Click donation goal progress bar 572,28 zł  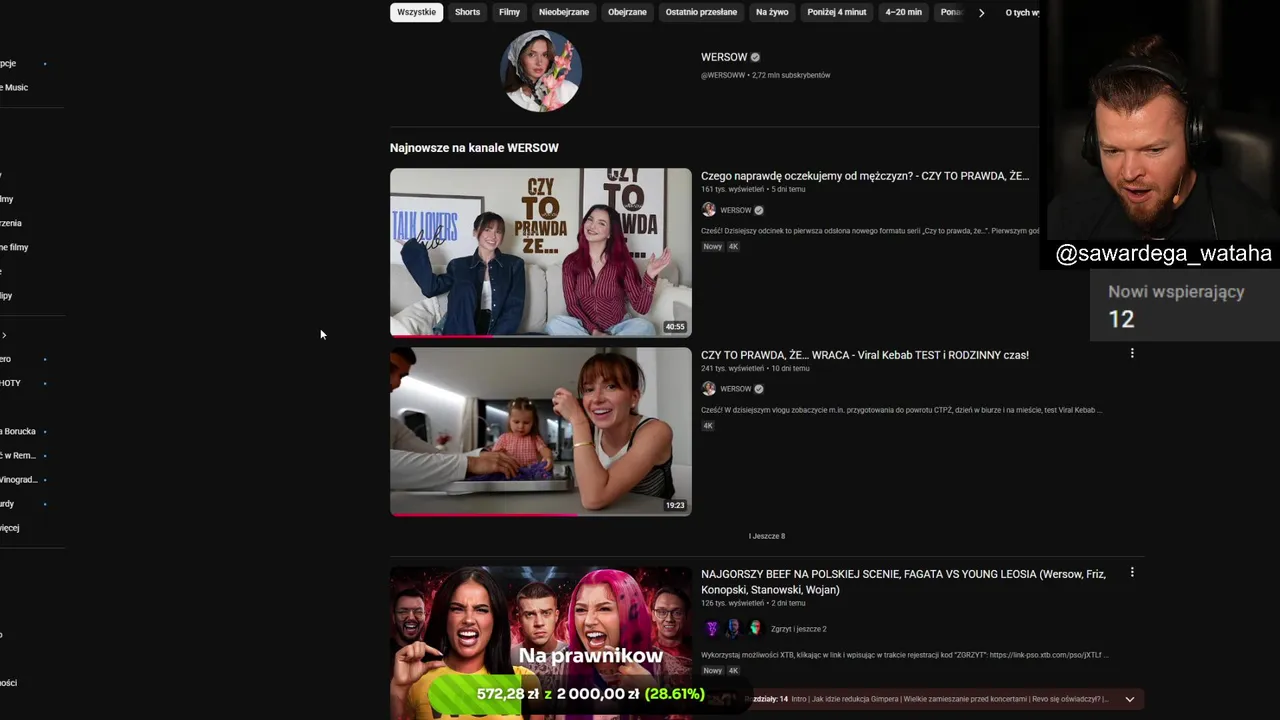tap(591, 694)
